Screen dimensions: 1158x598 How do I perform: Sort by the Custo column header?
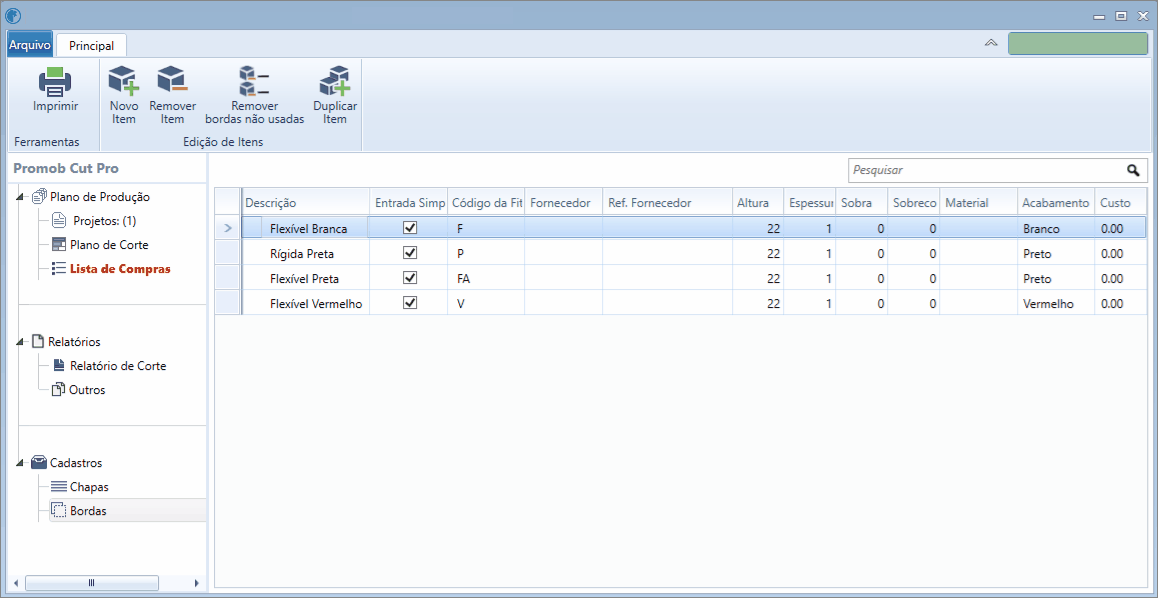pos(1120,202)
